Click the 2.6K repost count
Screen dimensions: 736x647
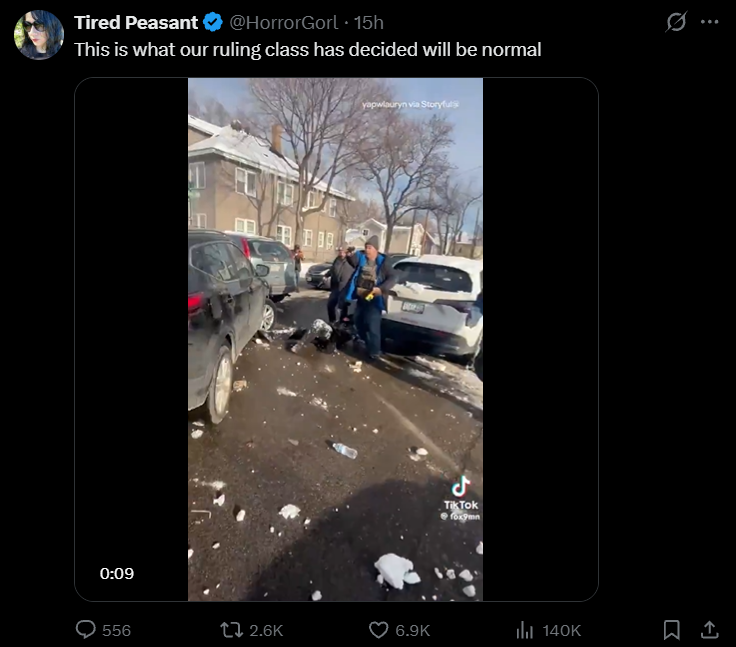(x=266, y=630)
